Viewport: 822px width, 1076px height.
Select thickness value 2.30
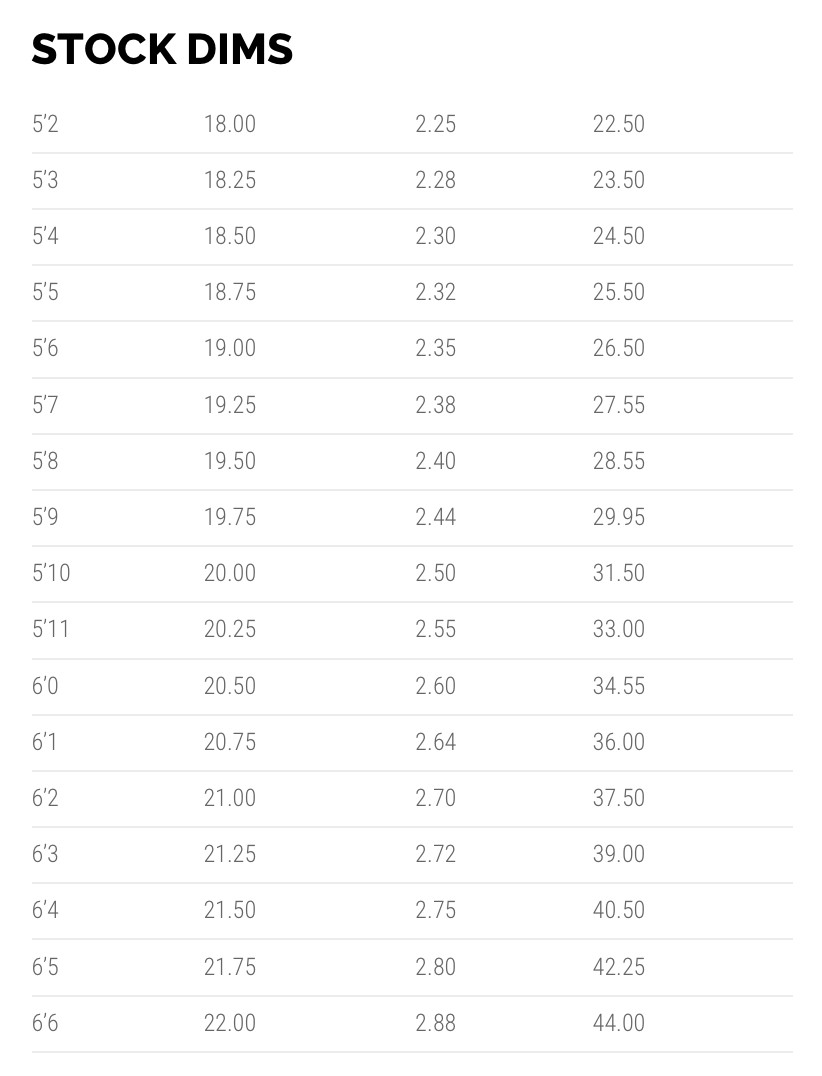(x=435, y=236)
